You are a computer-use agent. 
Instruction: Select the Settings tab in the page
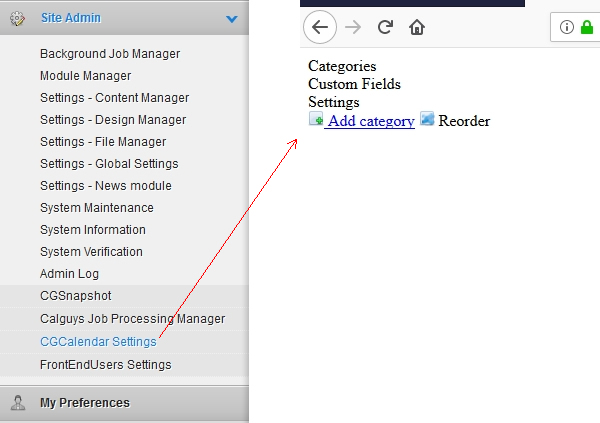coord(333,102)
